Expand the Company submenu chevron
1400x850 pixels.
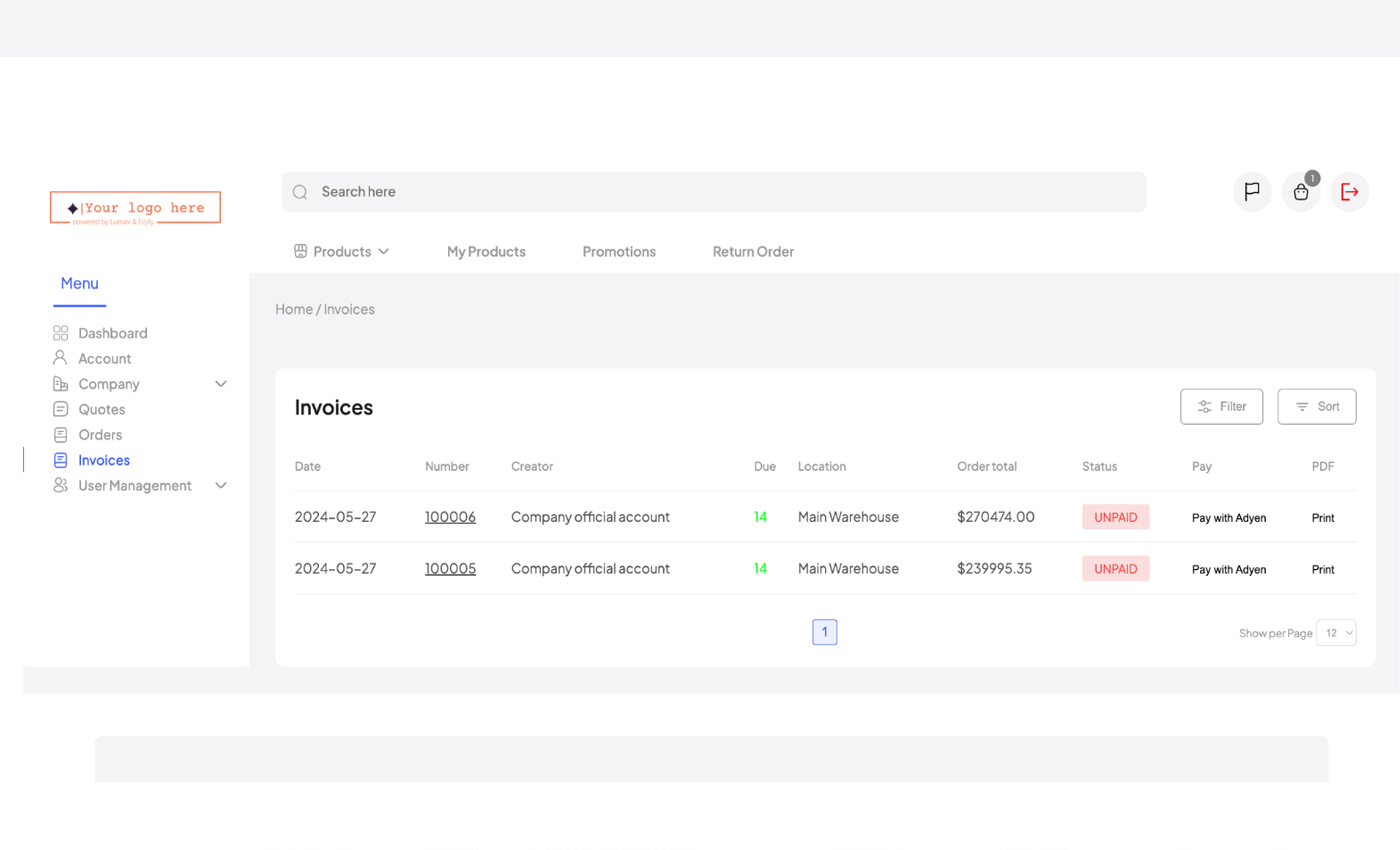click(221, 384)
